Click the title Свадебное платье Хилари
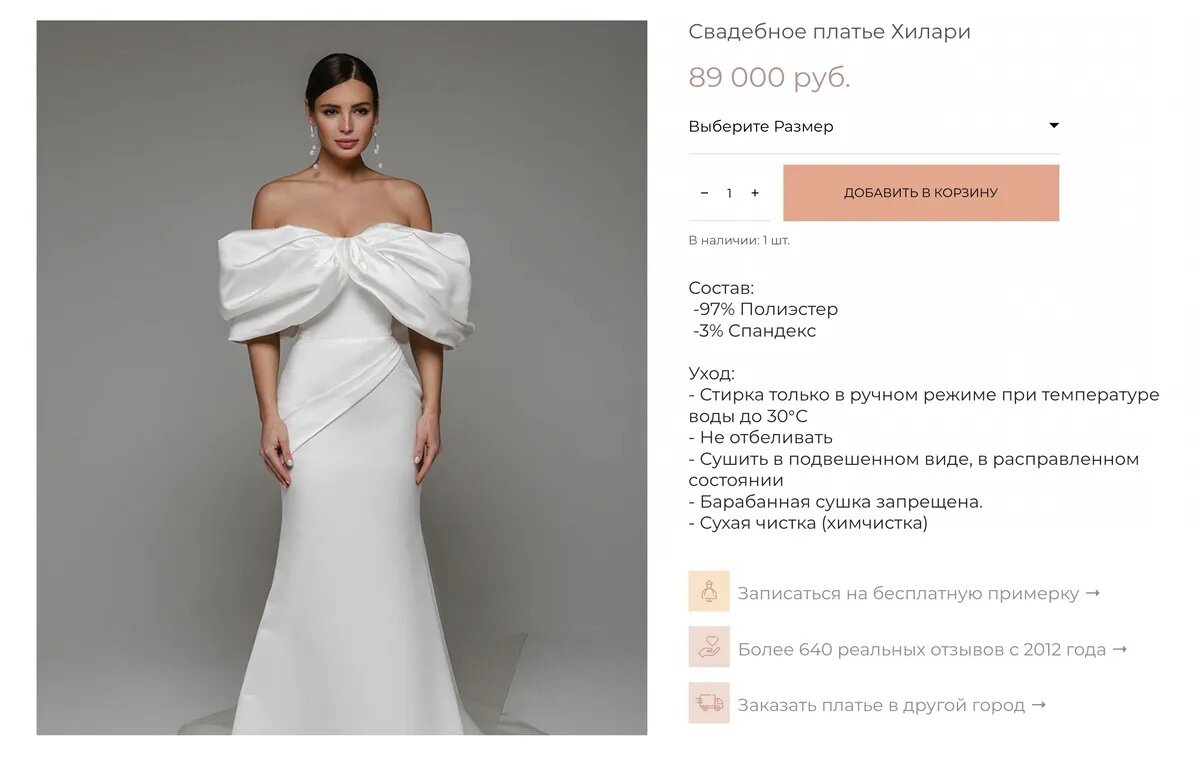The image size is (1200, 767). click(x=829, y=32)
